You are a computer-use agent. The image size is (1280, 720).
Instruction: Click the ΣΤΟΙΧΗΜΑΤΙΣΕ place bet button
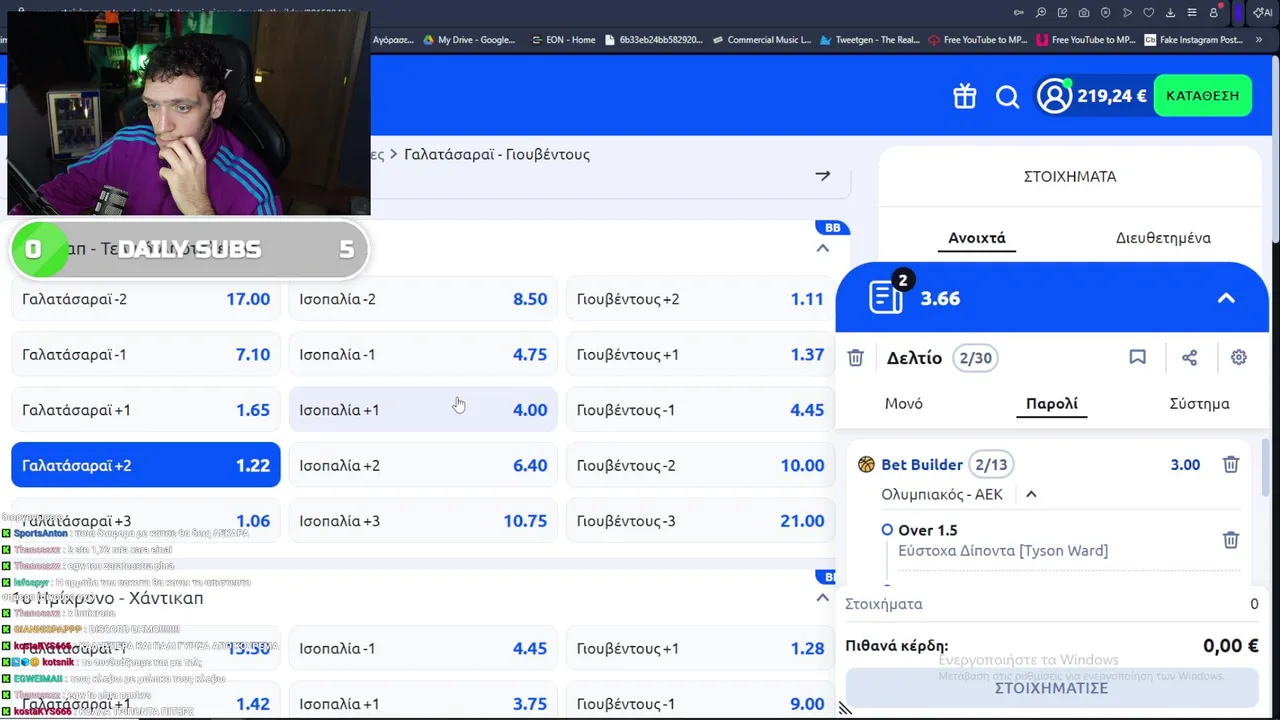(1051, 688)
